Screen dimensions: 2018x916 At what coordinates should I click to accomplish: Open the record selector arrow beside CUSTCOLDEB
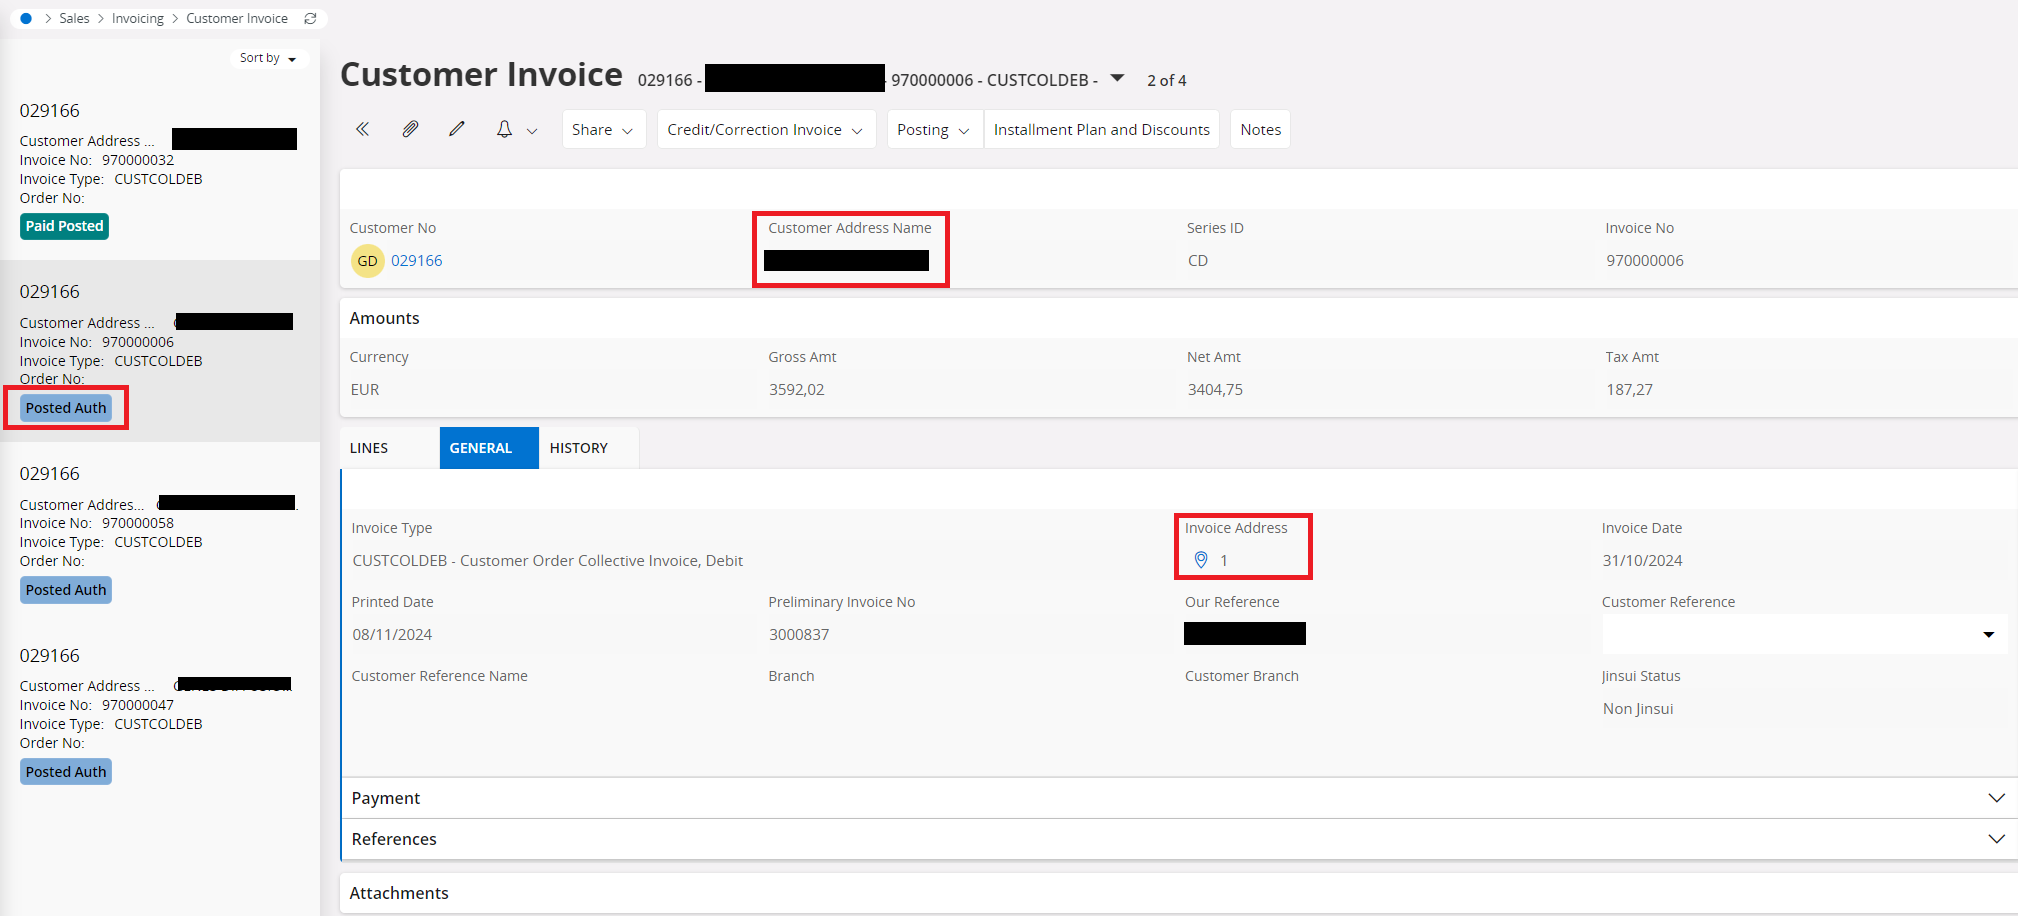(x=1118, y=78)
